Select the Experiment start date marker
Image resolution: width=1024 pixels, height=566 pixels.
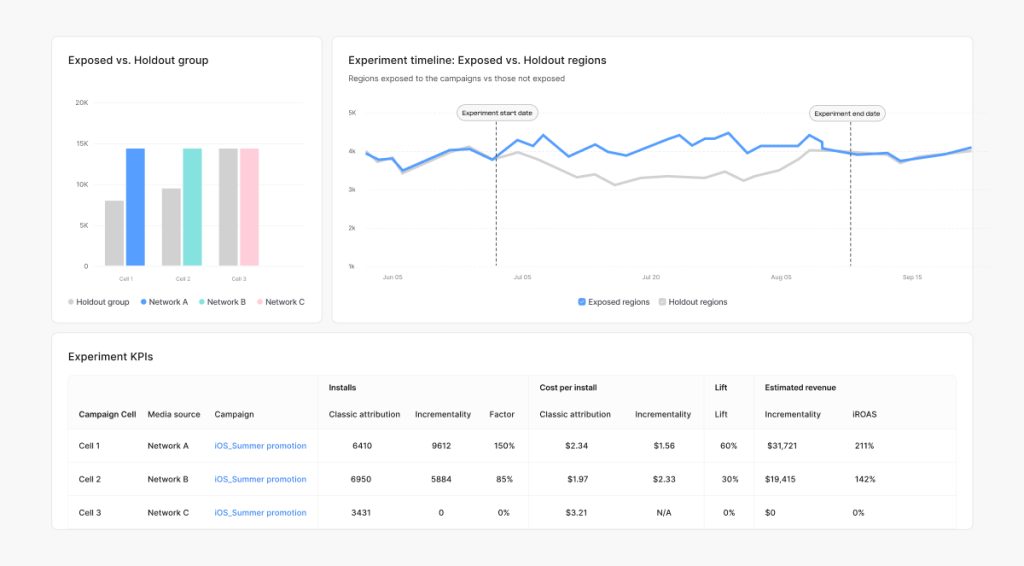coord(496,114)
